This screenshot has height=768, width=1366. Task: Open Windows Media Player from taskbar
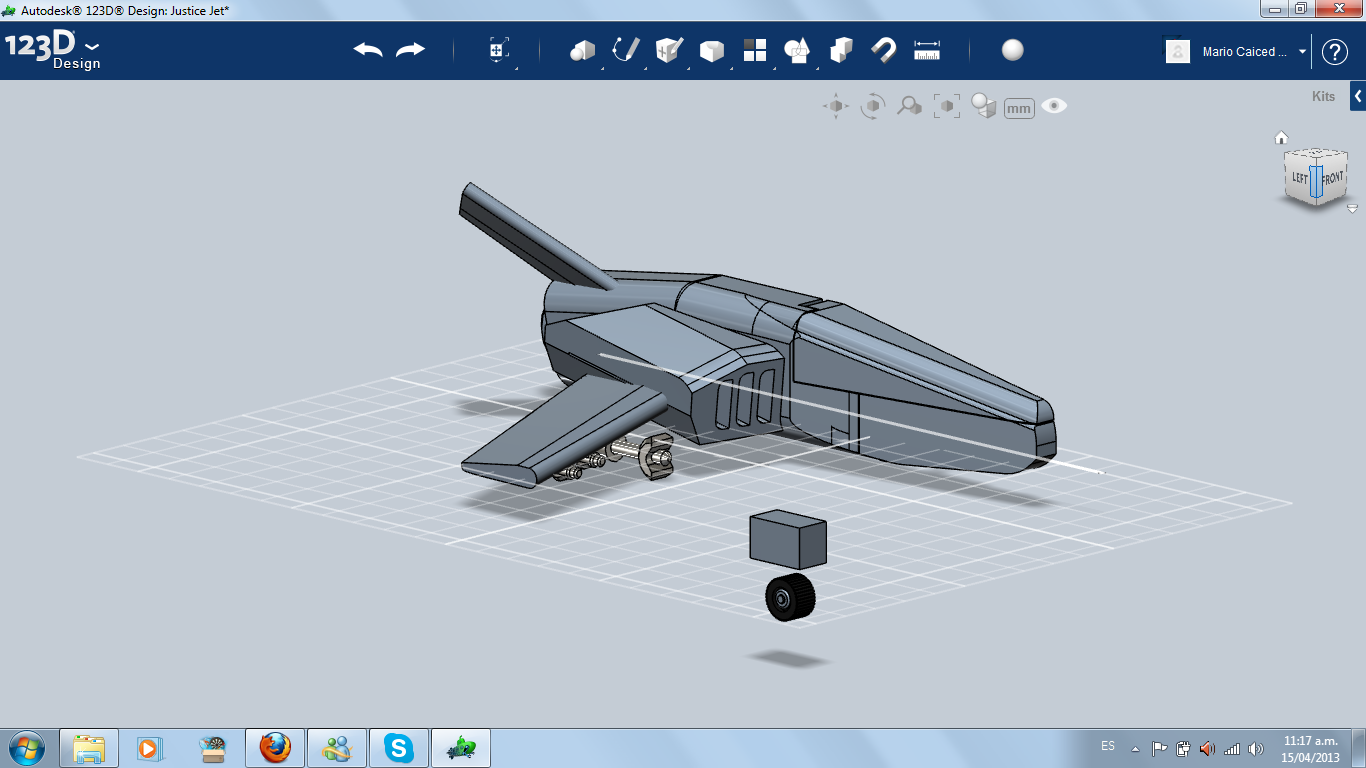point(150,748)
